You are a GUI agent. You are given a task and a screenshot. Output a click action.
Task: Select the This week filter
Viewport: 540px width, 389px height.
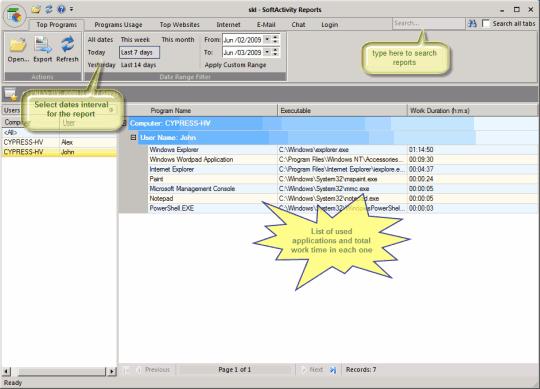pyautogui.click(x=135, y=40)
